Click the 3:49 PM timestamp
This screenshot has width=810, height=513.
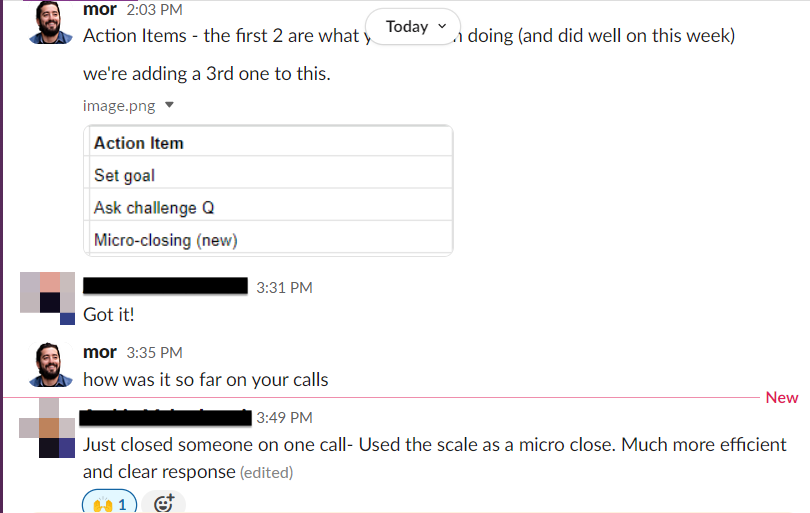tap(284, 417)
